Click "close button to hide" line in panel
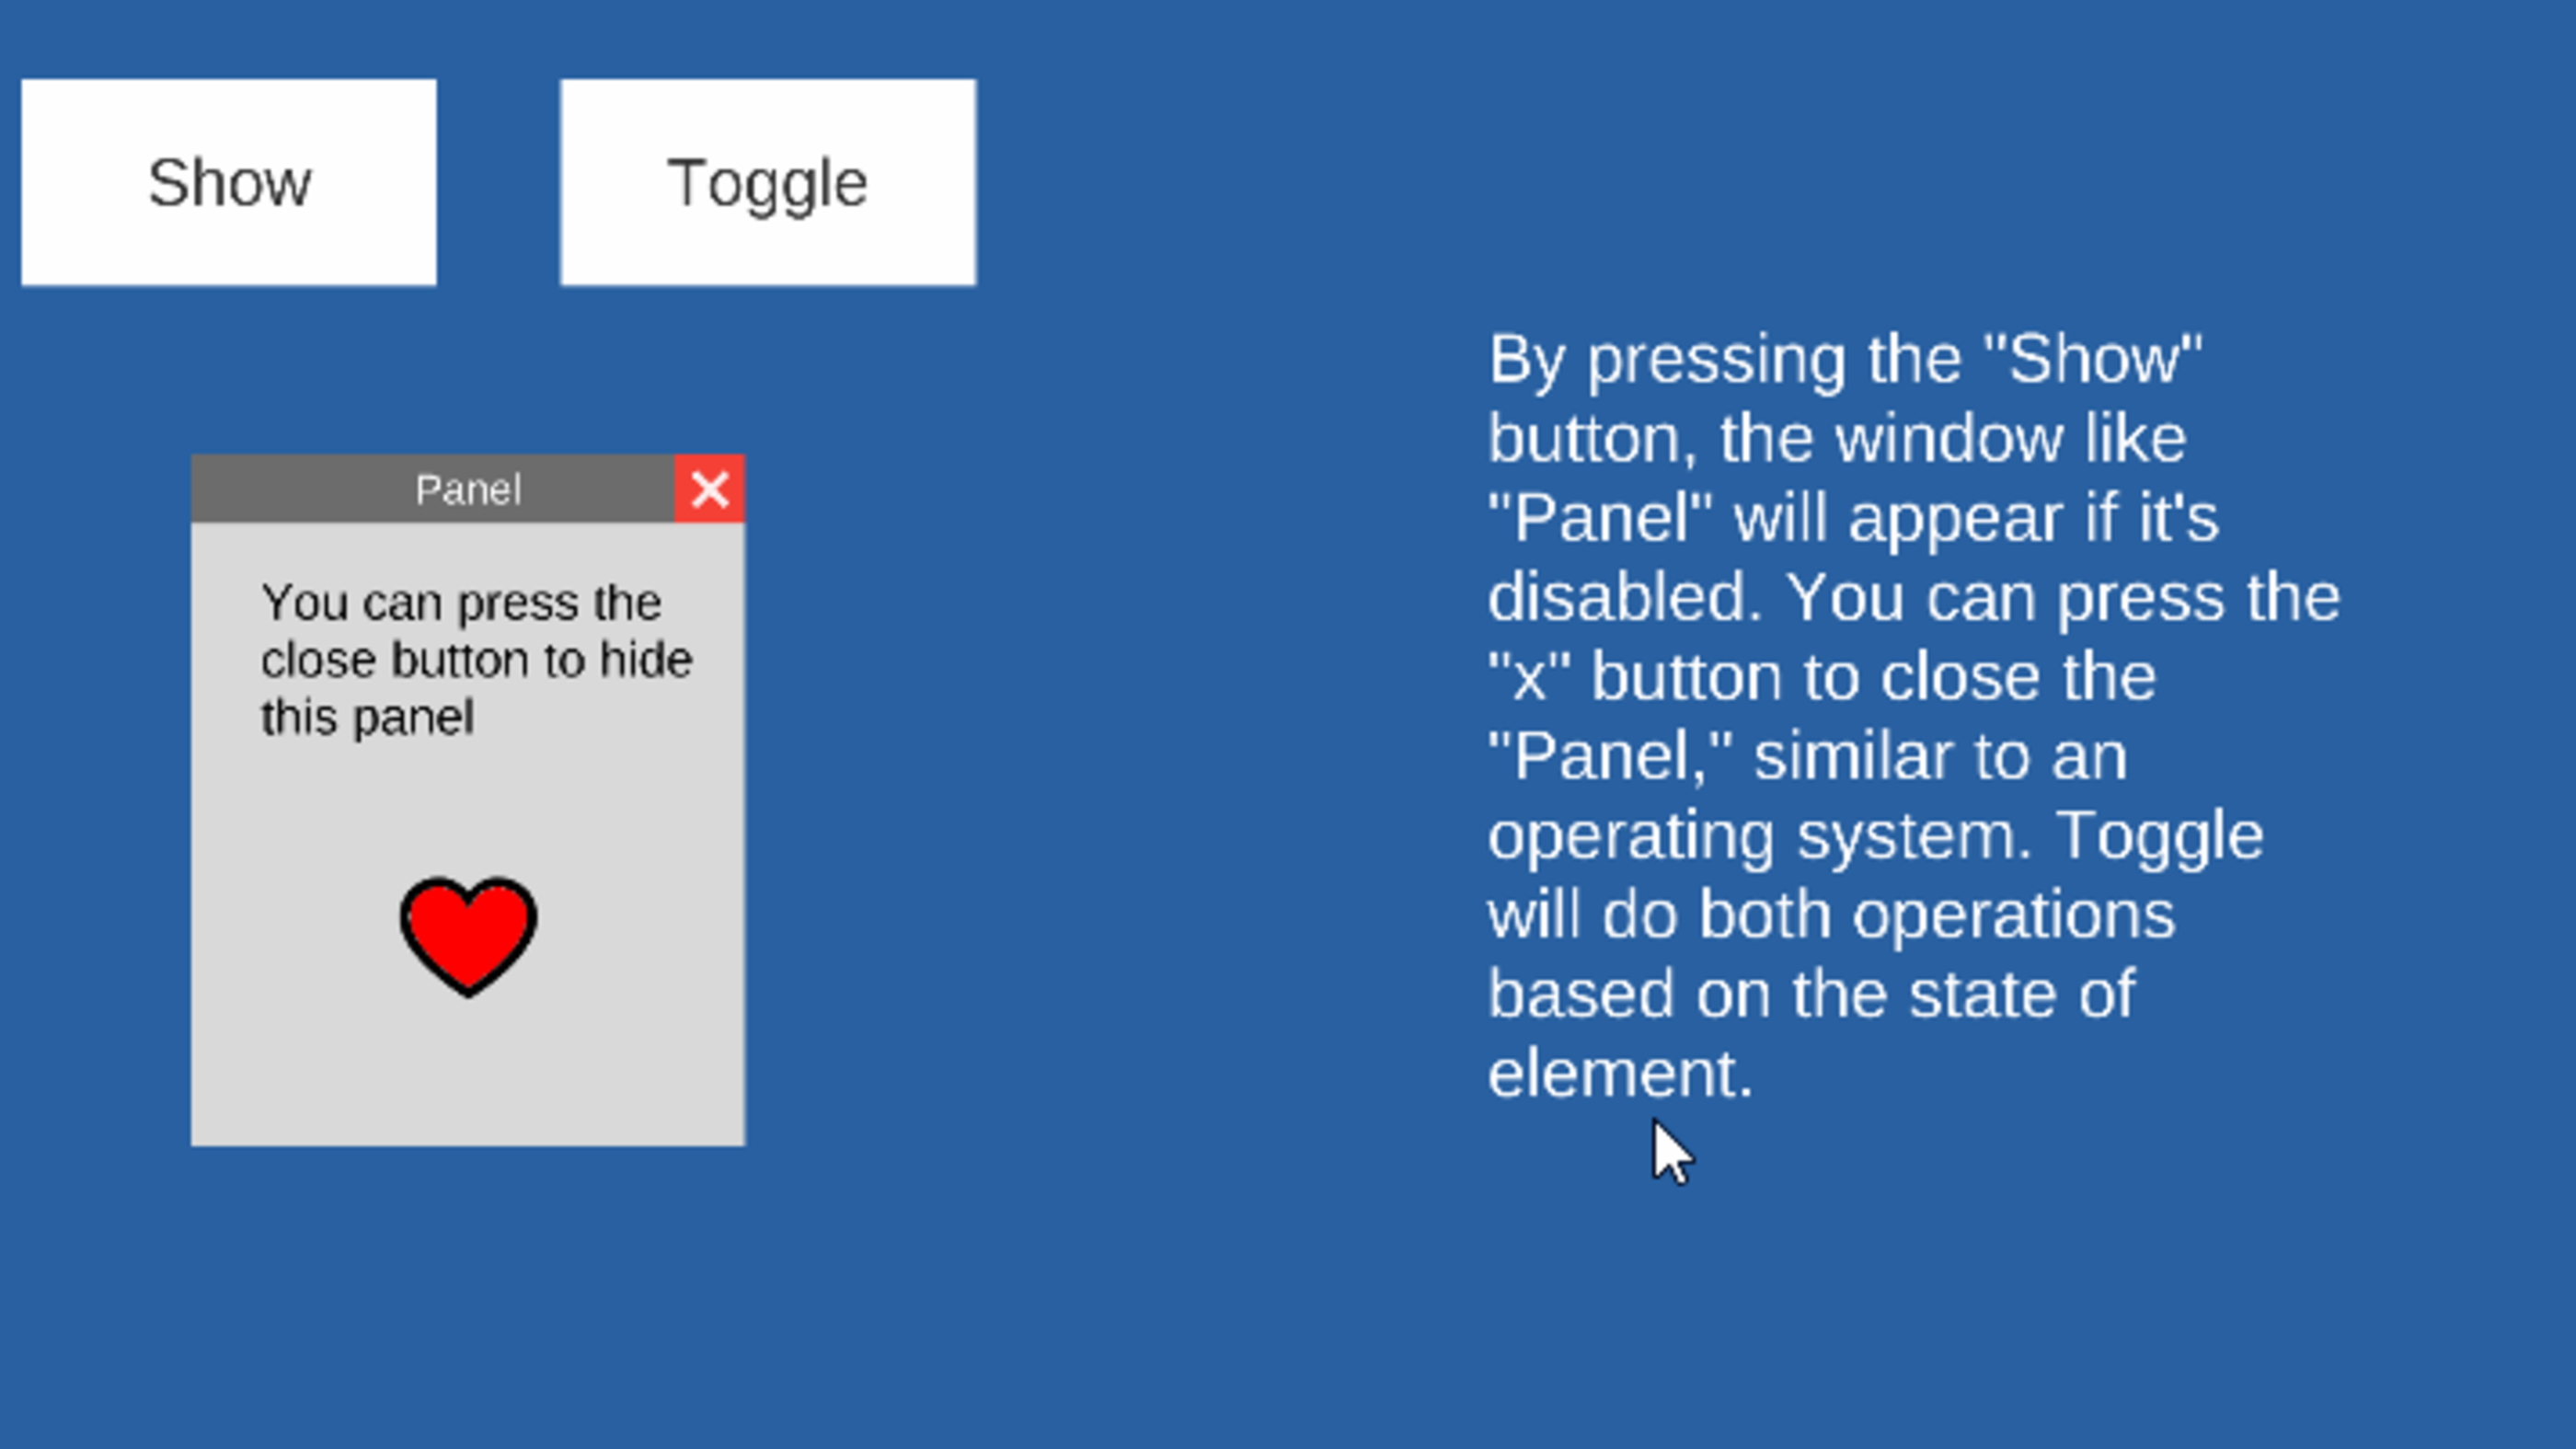This screenshot has height=1449, width=2576. pyautogui.click(x=476, y=660)
